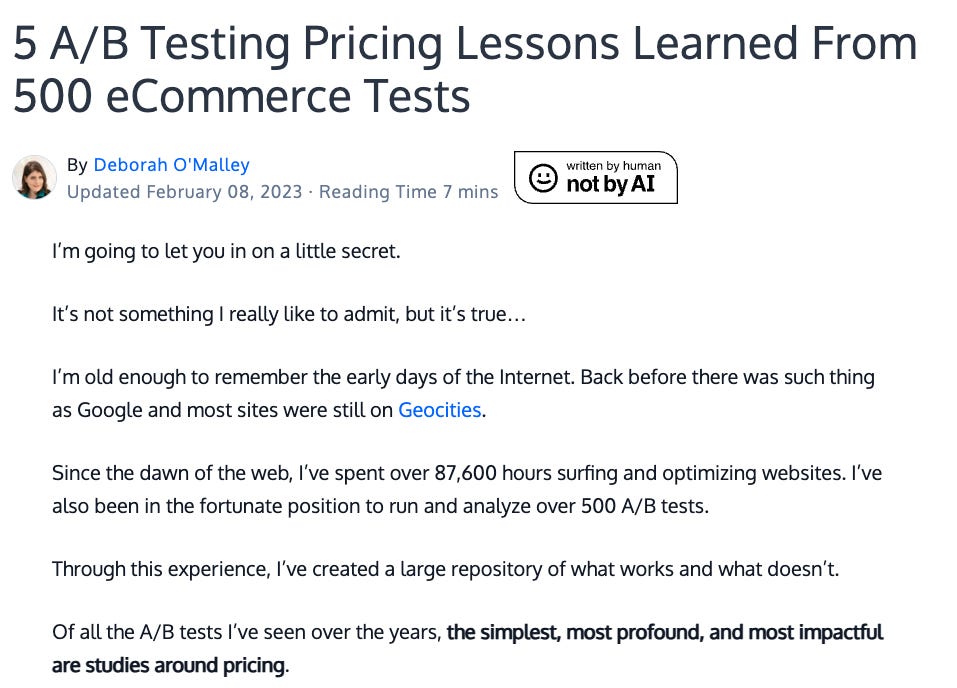Click the 'little secret' opening sentence
This screenshot has width=957, height=688.
click(226, 251)
